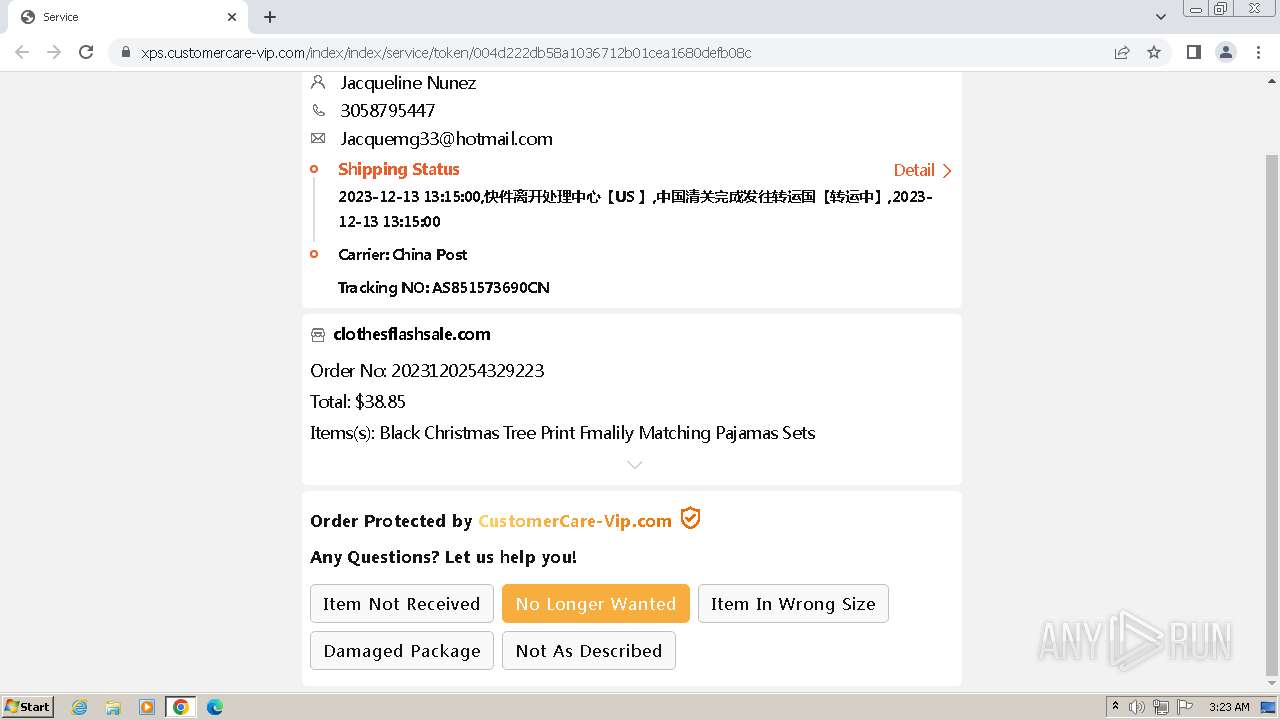Screen dimensions: 1280x720
Task: Choose Not As Described
Action: [x=589, y=651]
